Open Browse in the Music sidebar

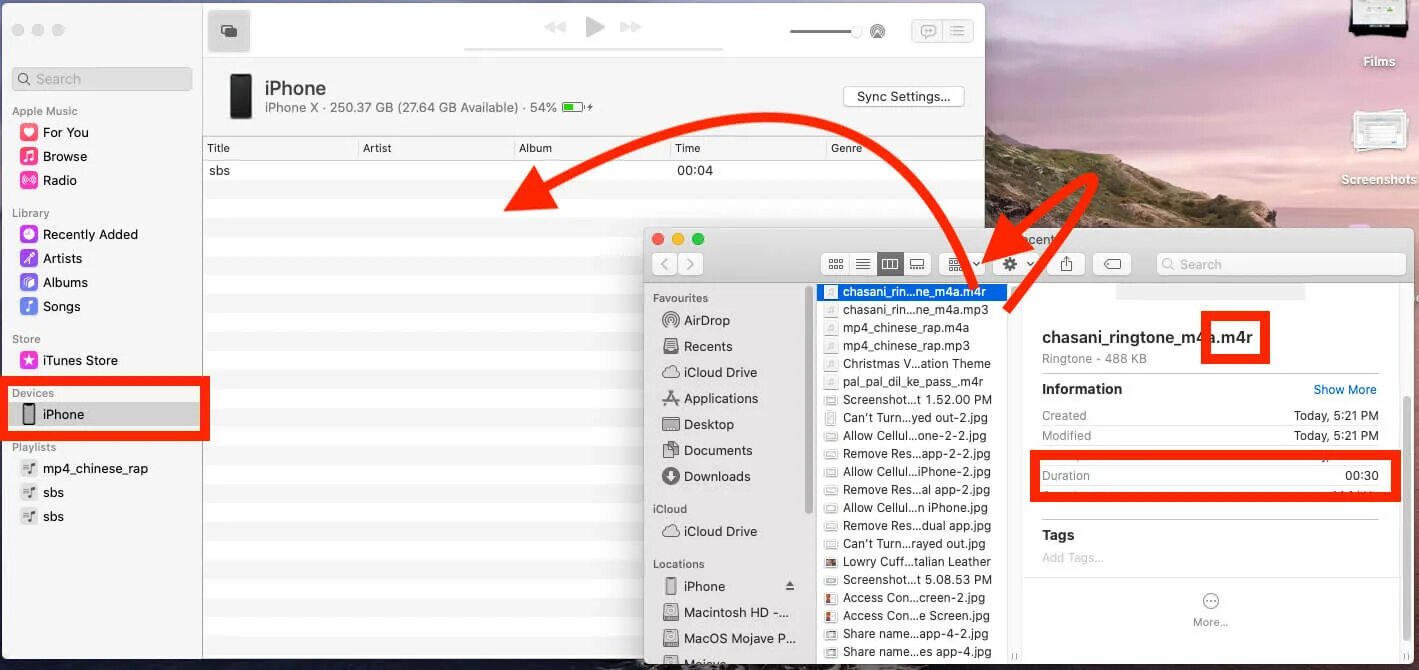[x=65, y=156]
